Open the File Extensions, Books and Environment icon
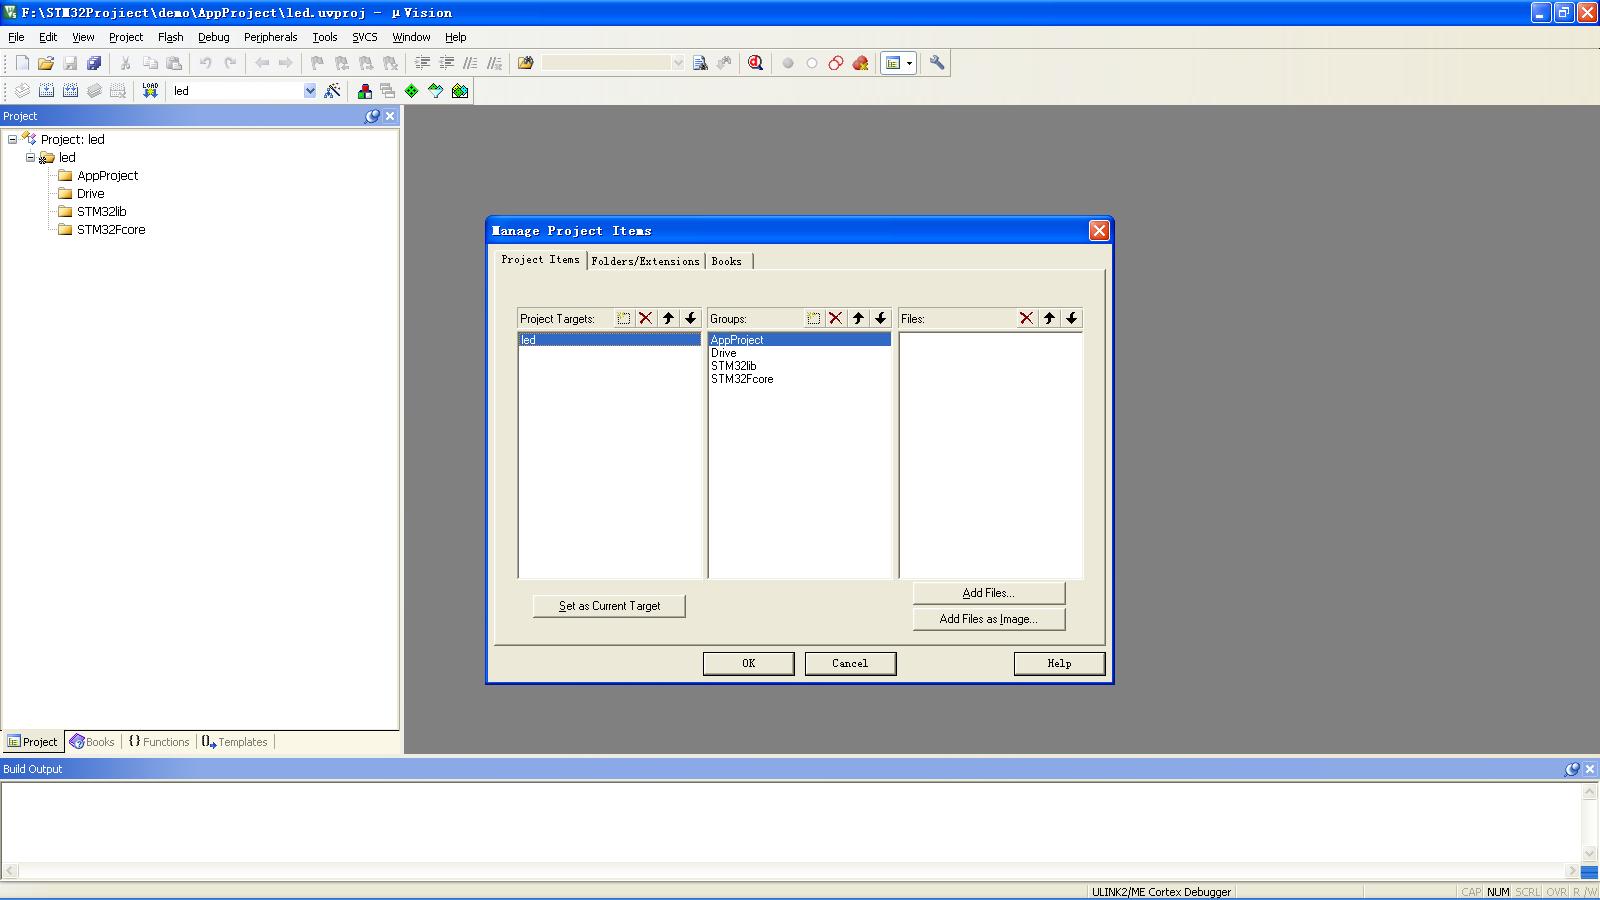Screen dimensions: 1600x900 [x=365, y=91]
